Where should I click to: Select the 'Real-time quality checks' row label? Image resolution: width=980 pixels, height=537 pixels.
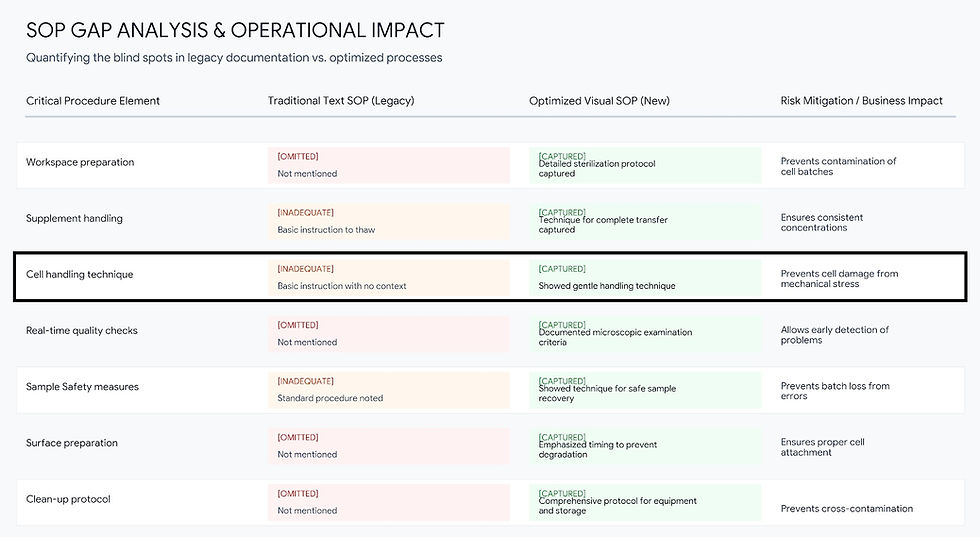pyautogui.click(x=81, y=331)
